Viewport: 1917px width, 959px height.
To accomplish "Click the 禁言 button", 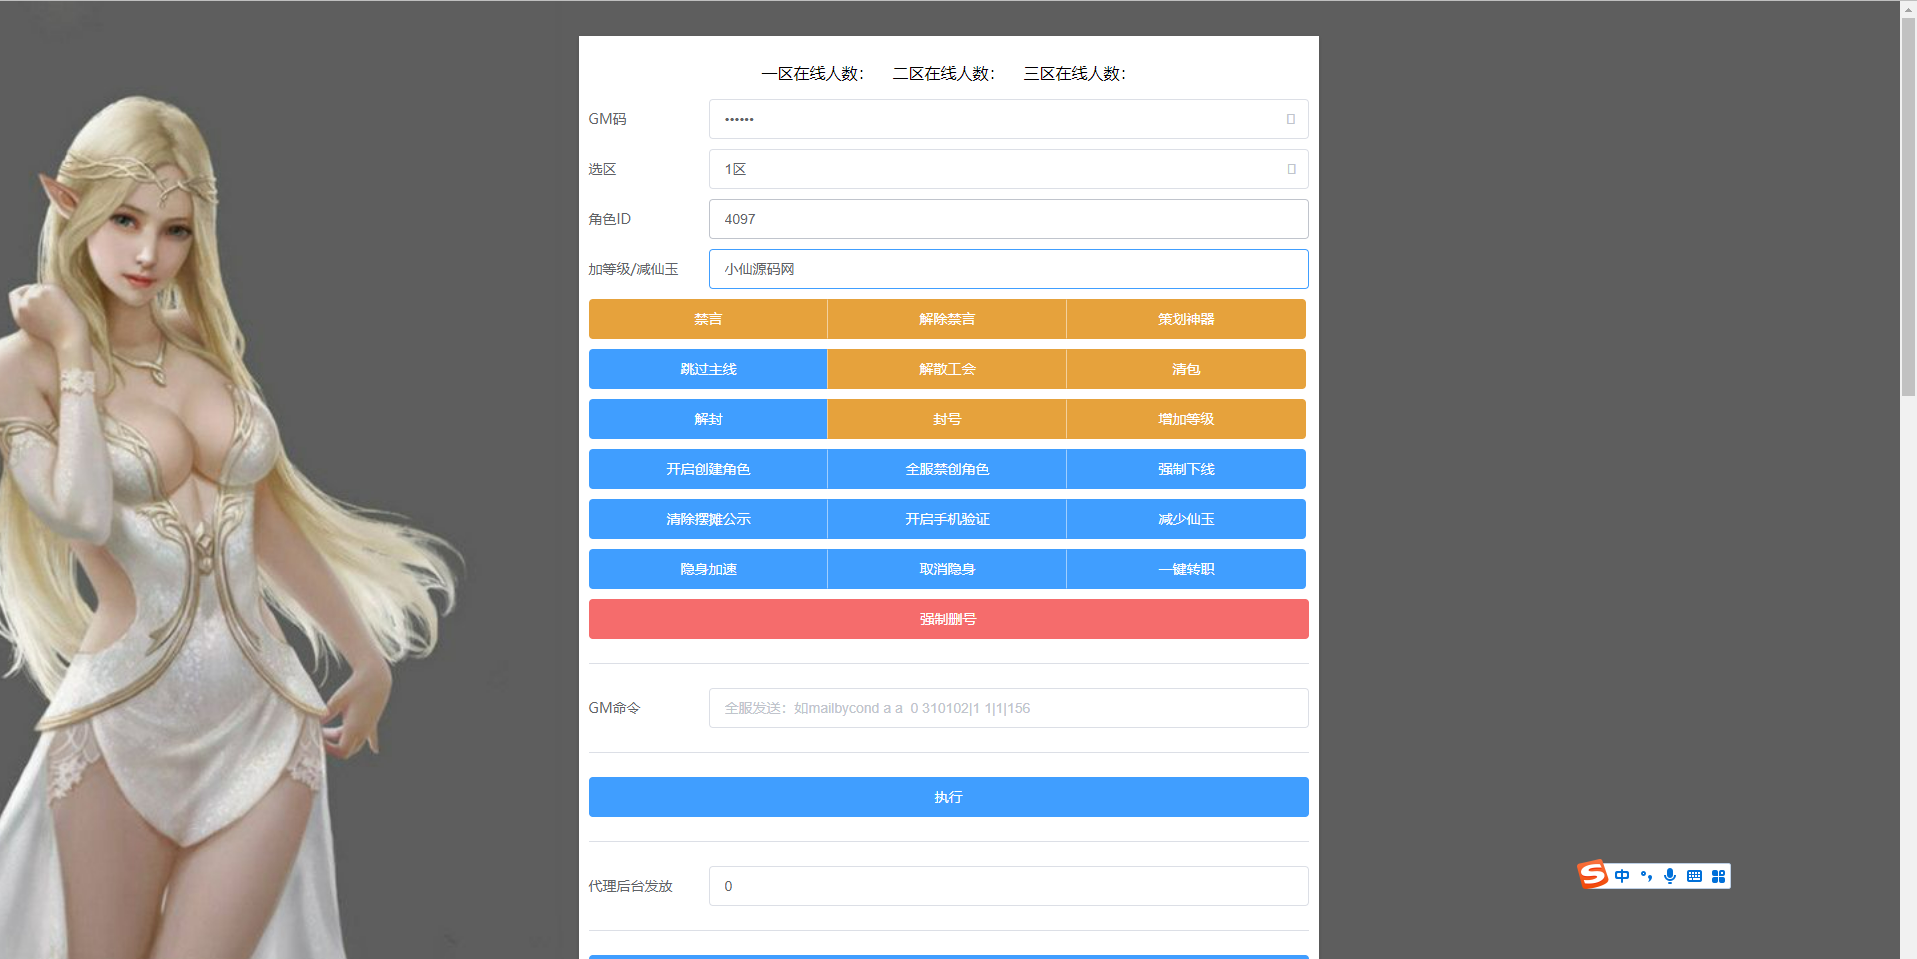I will [x=708, y=319].
